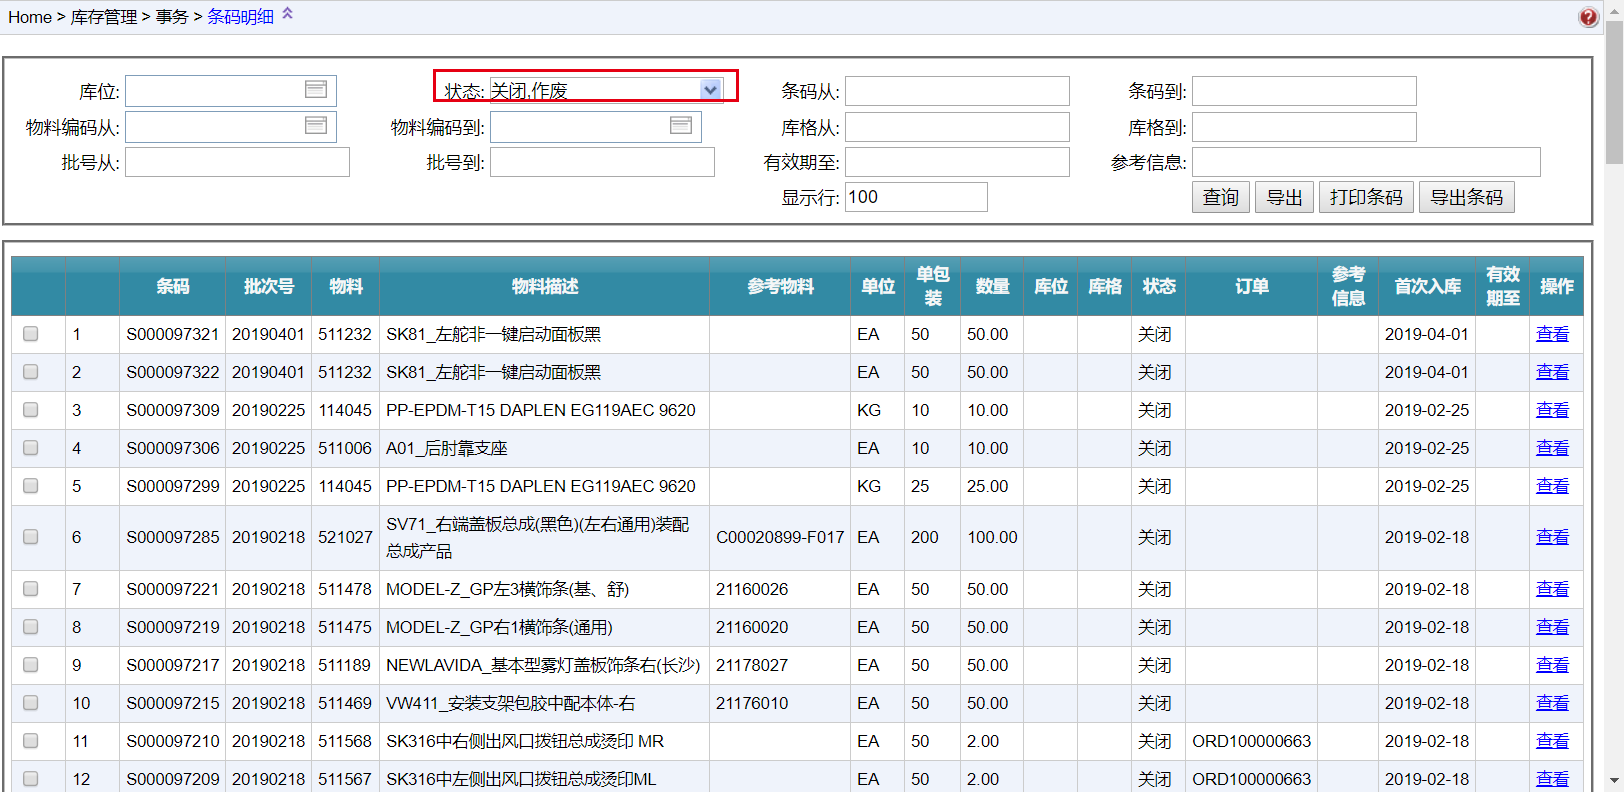
Task: Open 查看 link for row 11
Action: tap(1552, 741)
